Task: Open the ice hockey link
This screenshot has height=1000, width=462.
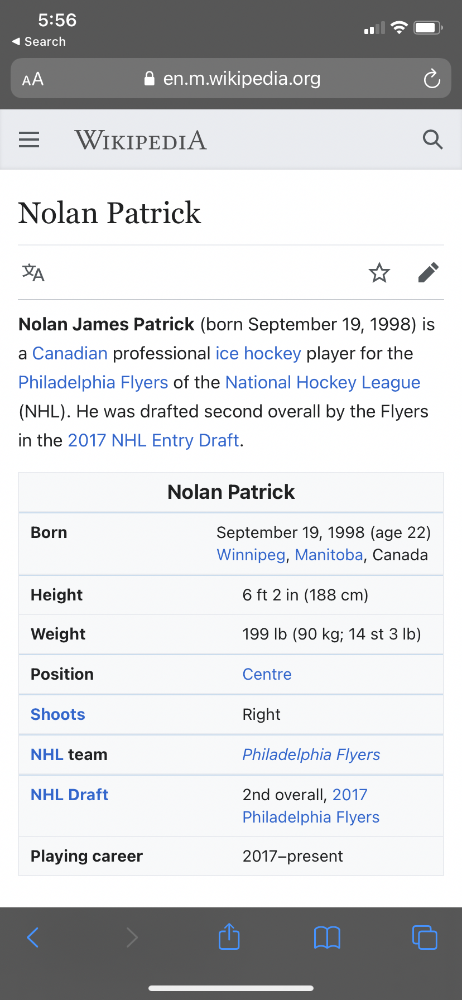Action: [x=258, y=353]
